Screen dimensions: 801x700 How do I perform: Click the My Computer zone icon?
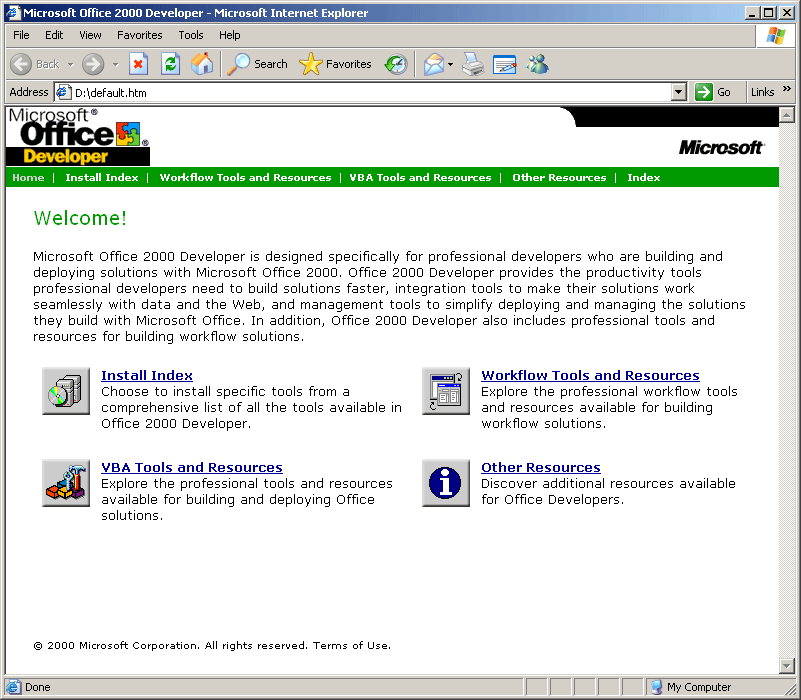(x=656, y=687)
